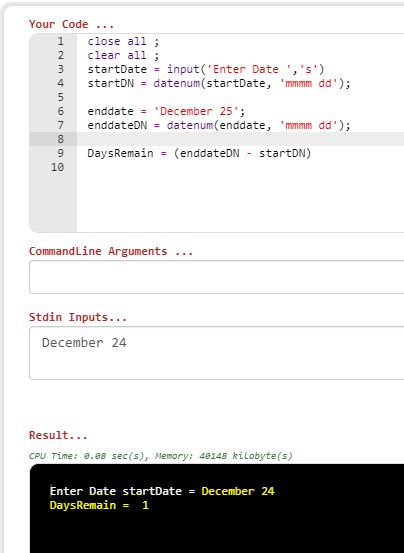Click line number 10 in the gutter
Image resolution: width=404 pixels, height=553 pixels.
[57, 167]
